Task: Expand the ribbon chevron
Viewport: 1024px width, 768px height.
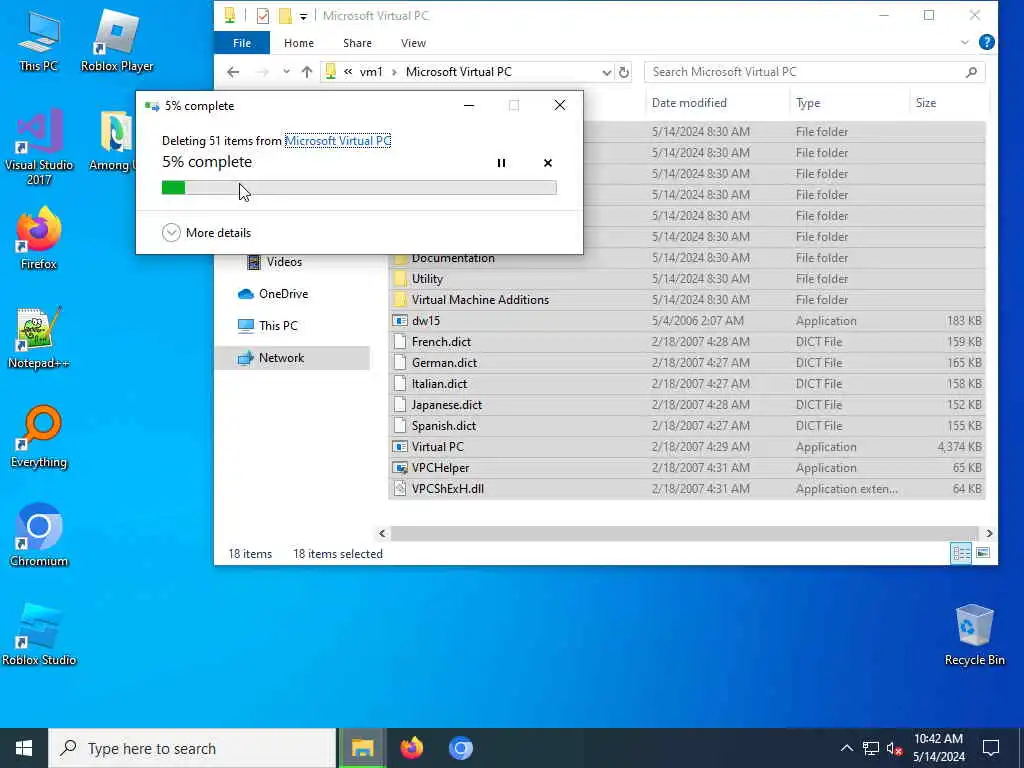Action: pyautogui.click(x=965, y=42)
